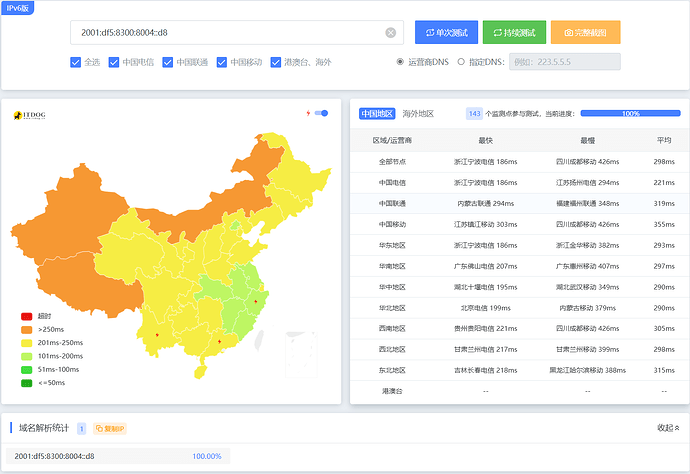
Task: Select the 全部节点 row label
Action: 392,162
